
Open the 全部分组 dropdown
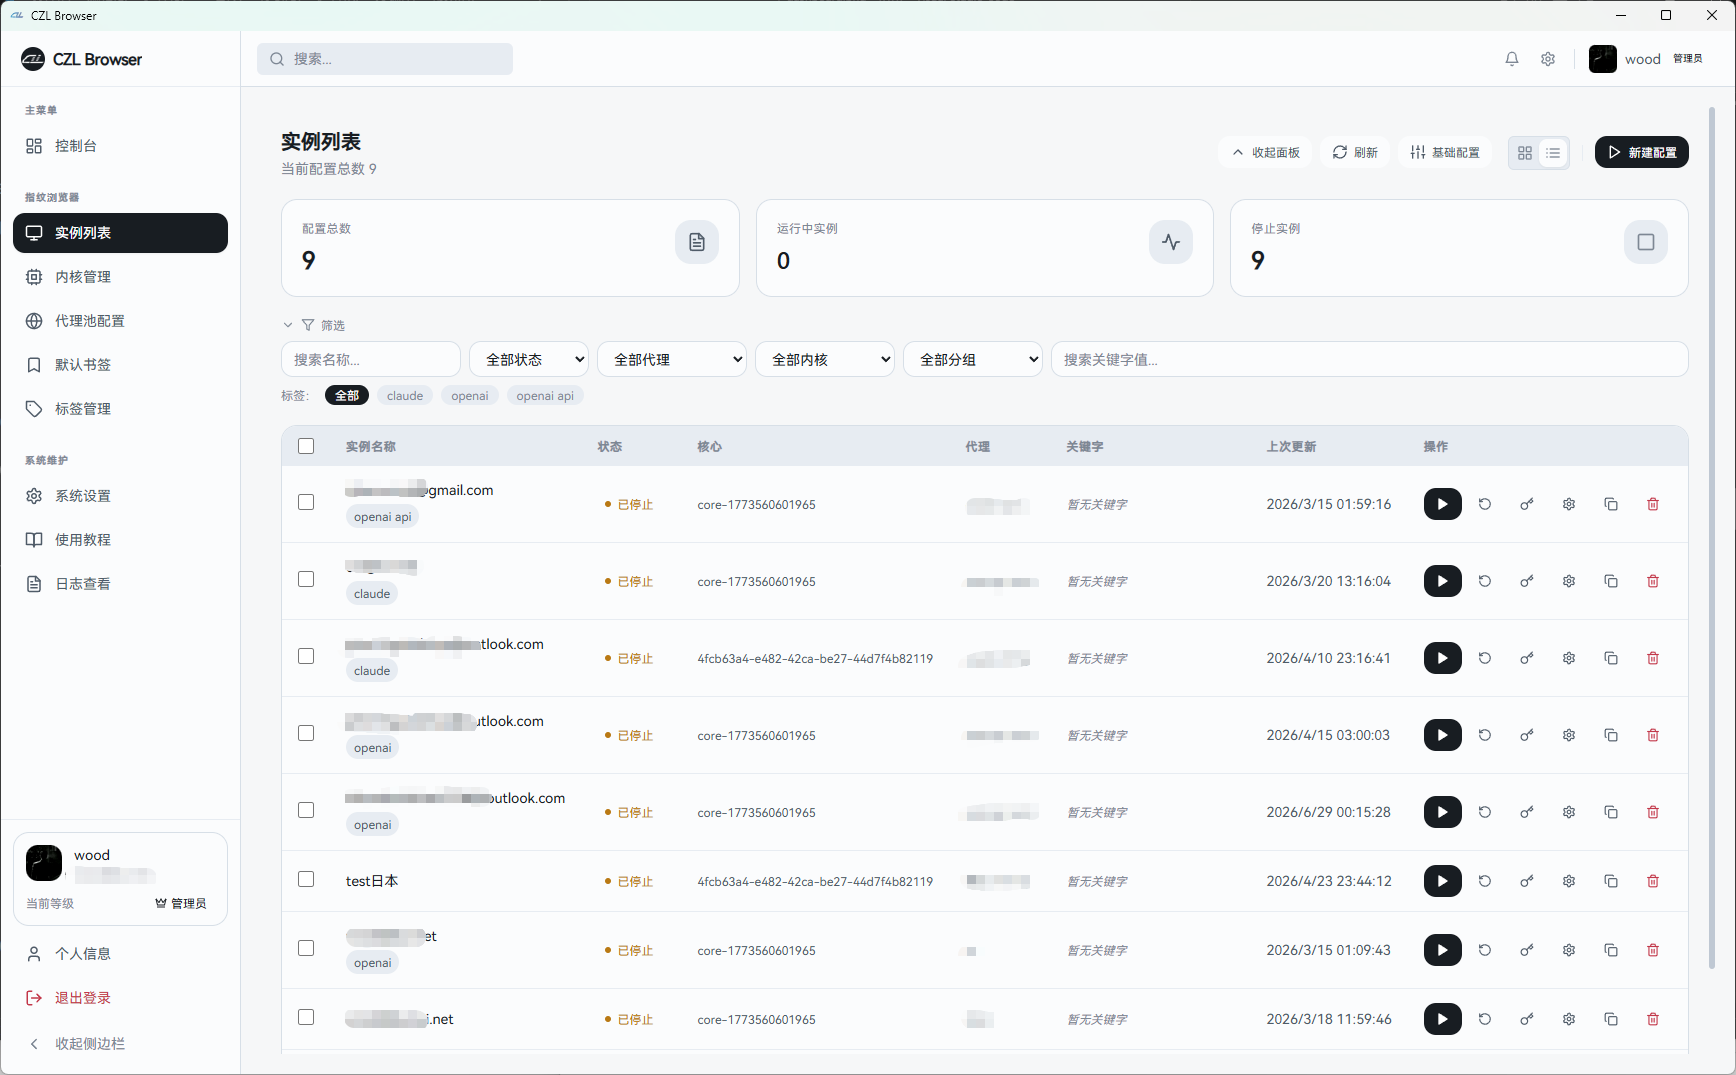(973, 359)
